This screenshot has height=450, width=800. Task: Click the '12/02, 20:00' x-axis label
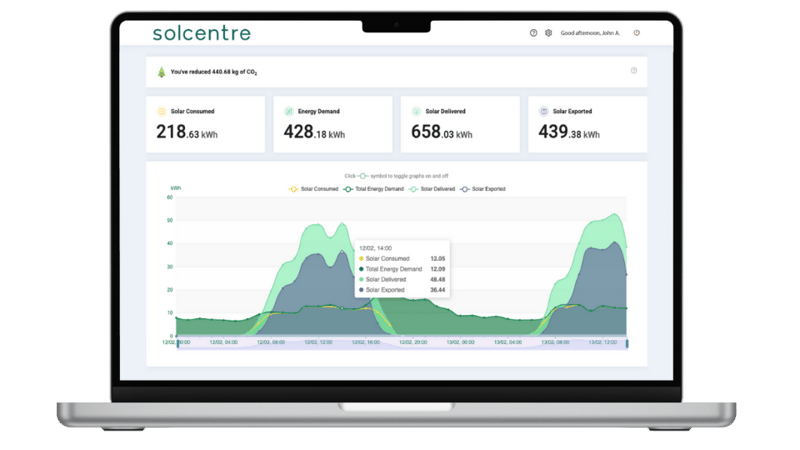413,342
